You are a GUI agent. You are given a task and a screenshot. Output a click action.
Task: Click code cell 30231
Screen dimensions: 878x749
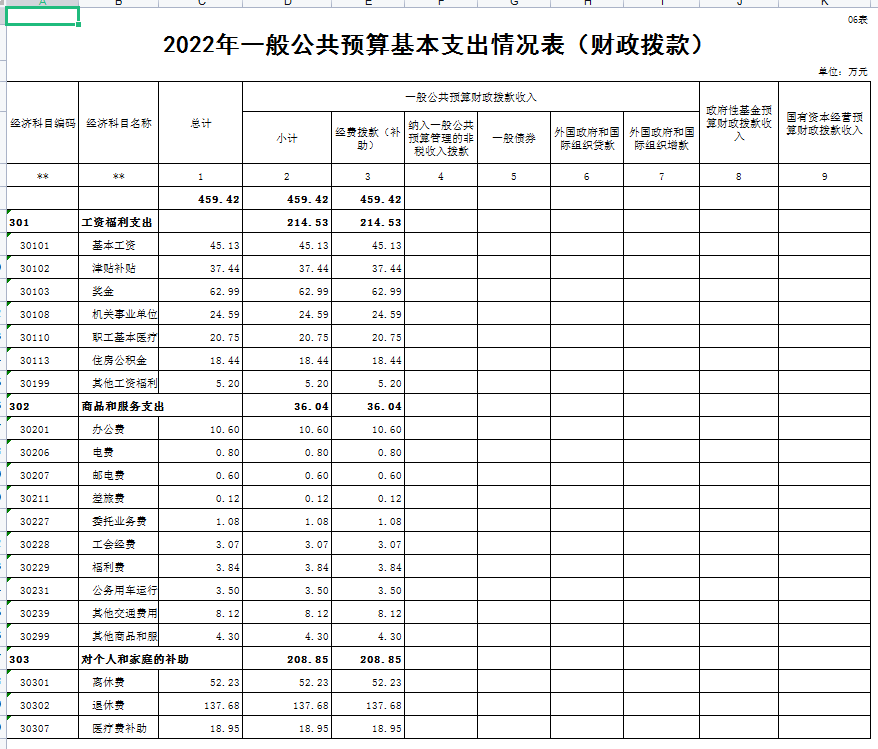tap(43, 590)
